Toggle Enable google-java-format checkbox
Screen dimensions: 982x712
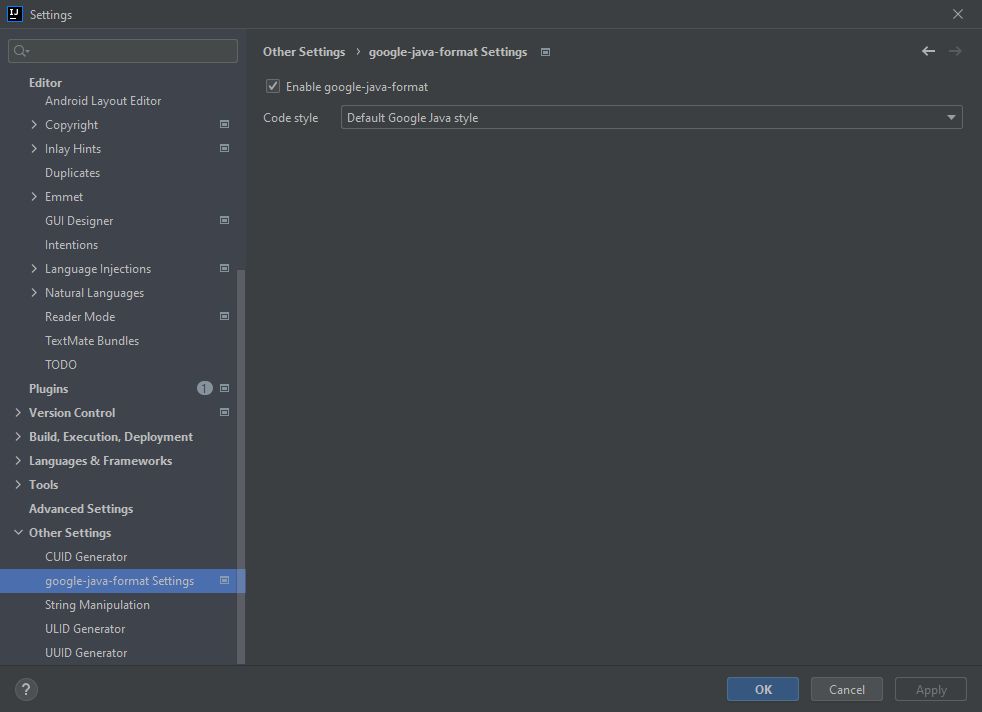coord(272,86)
